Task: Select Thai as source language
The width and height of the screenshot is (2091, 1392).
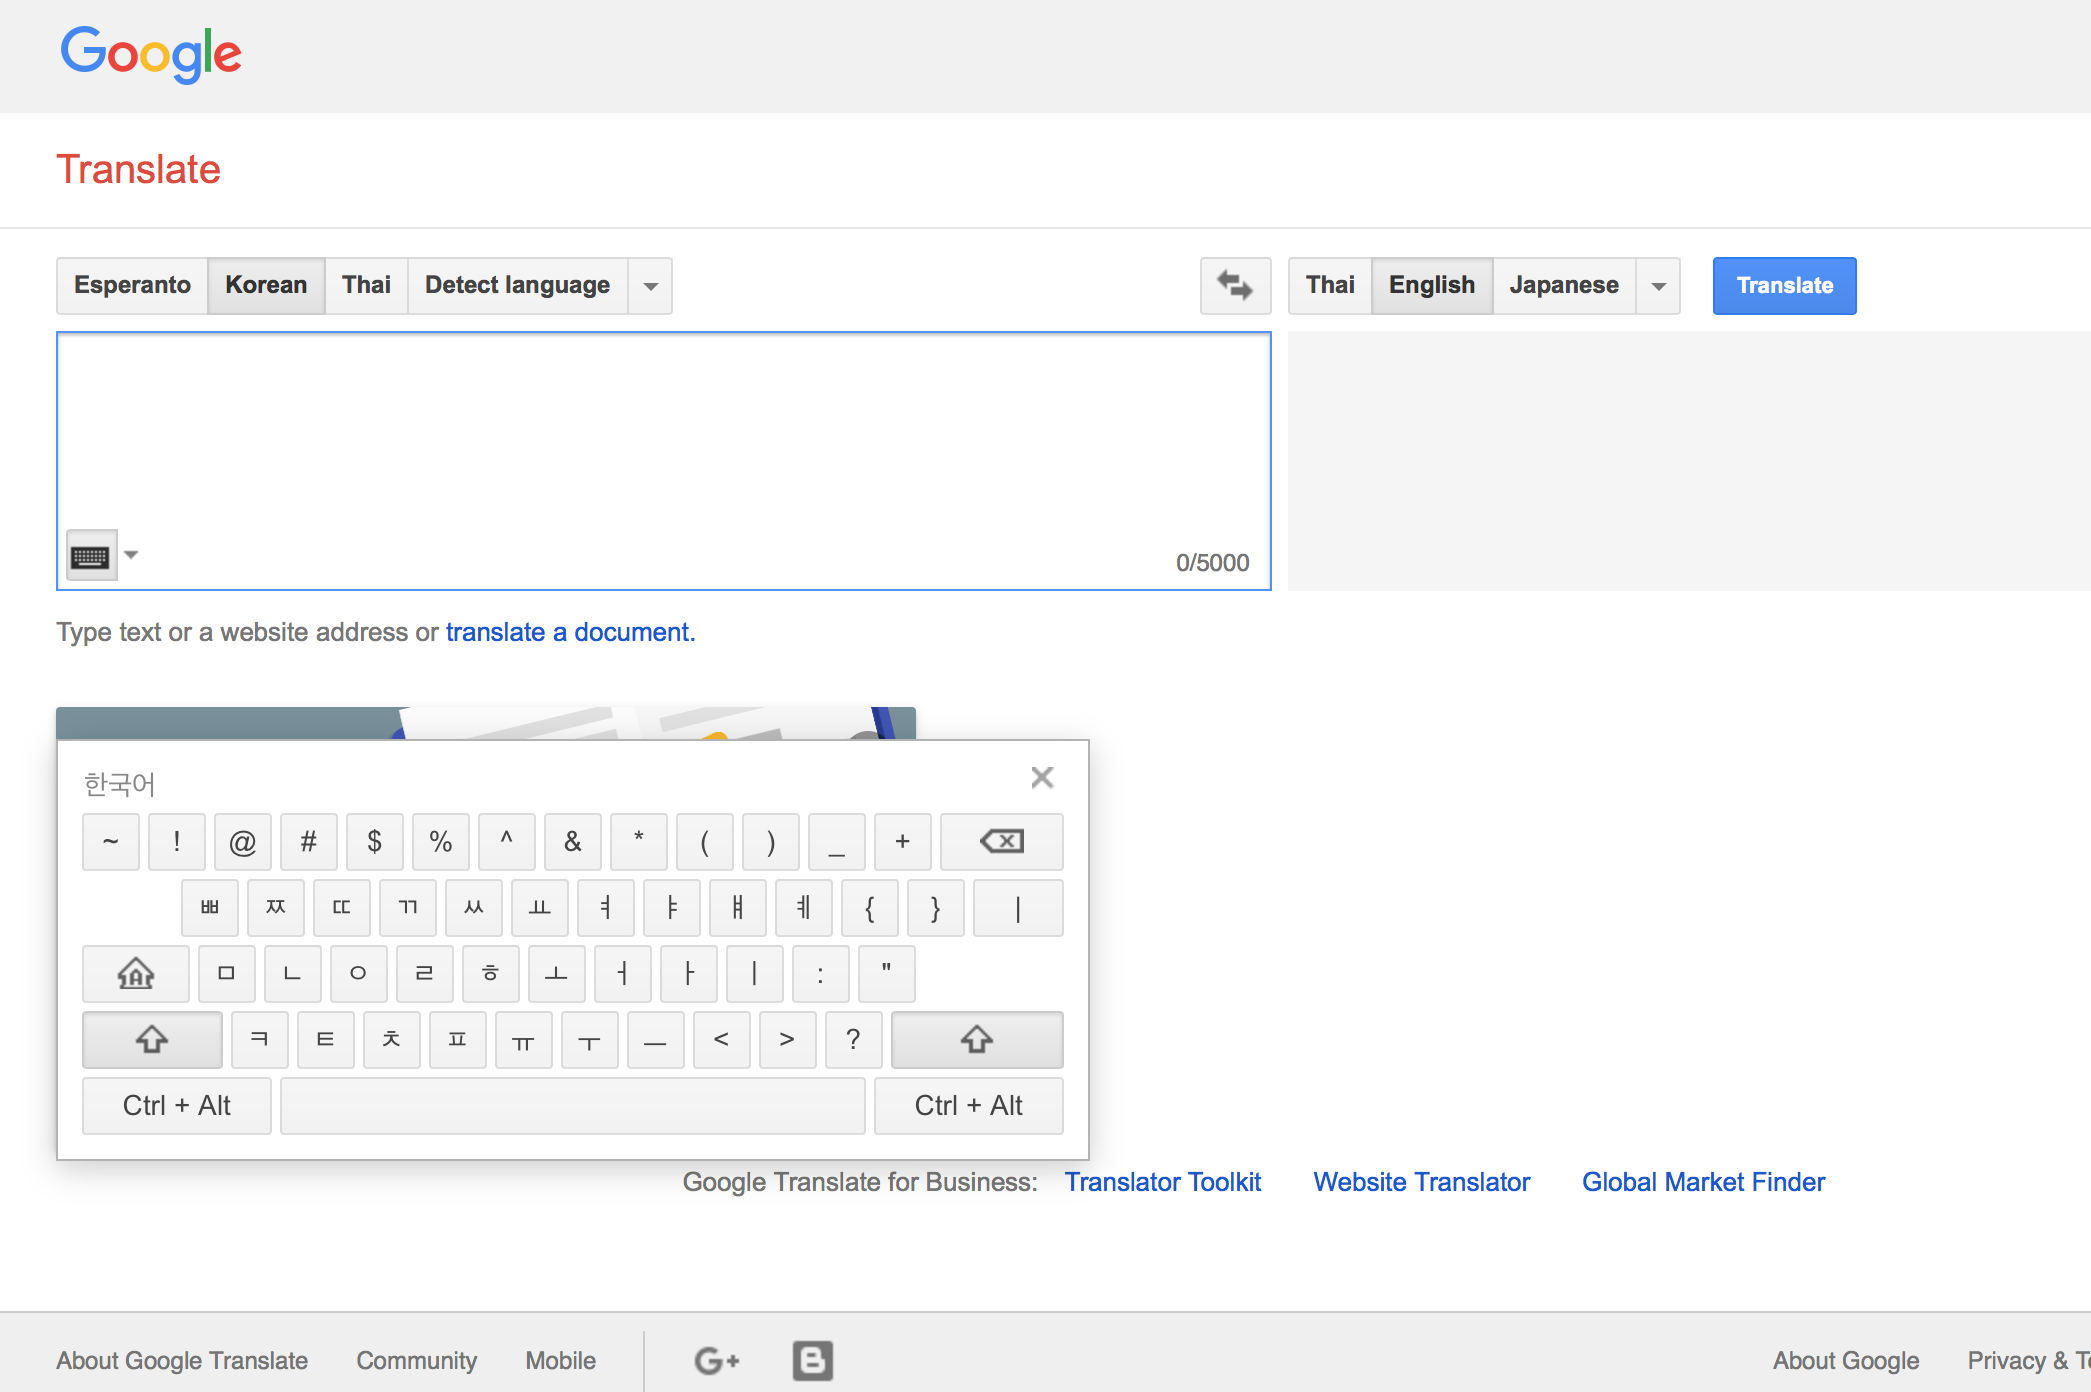Action: [366, 286]
